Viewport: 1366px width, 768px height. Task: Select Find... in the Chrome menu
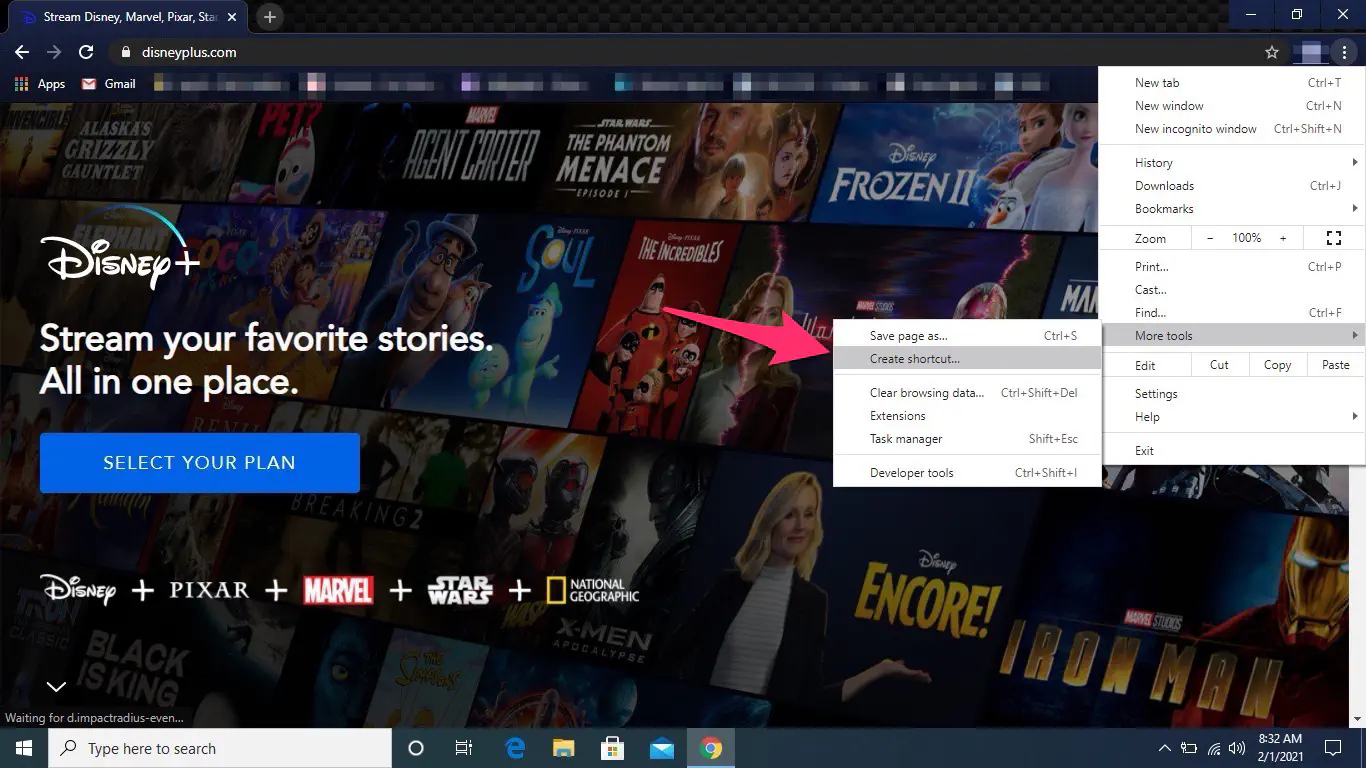[x=1232, y=313]
